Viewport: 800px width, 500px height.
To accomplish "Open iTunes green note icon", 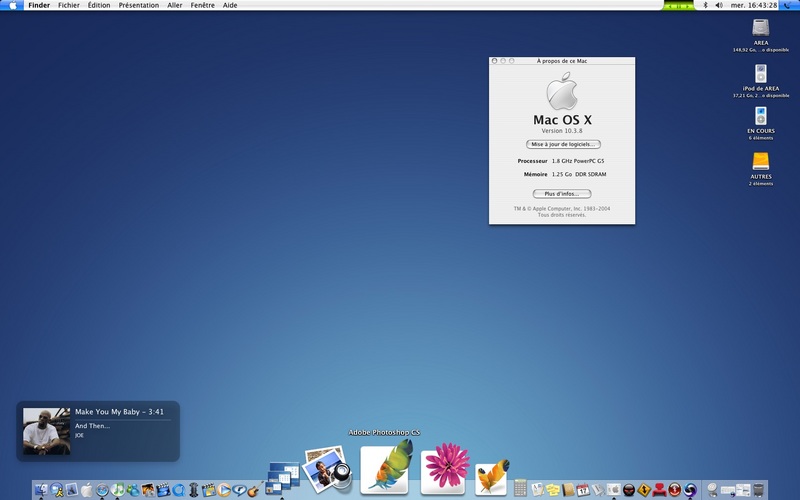I will pyautogui.click(x=117, y=490).
